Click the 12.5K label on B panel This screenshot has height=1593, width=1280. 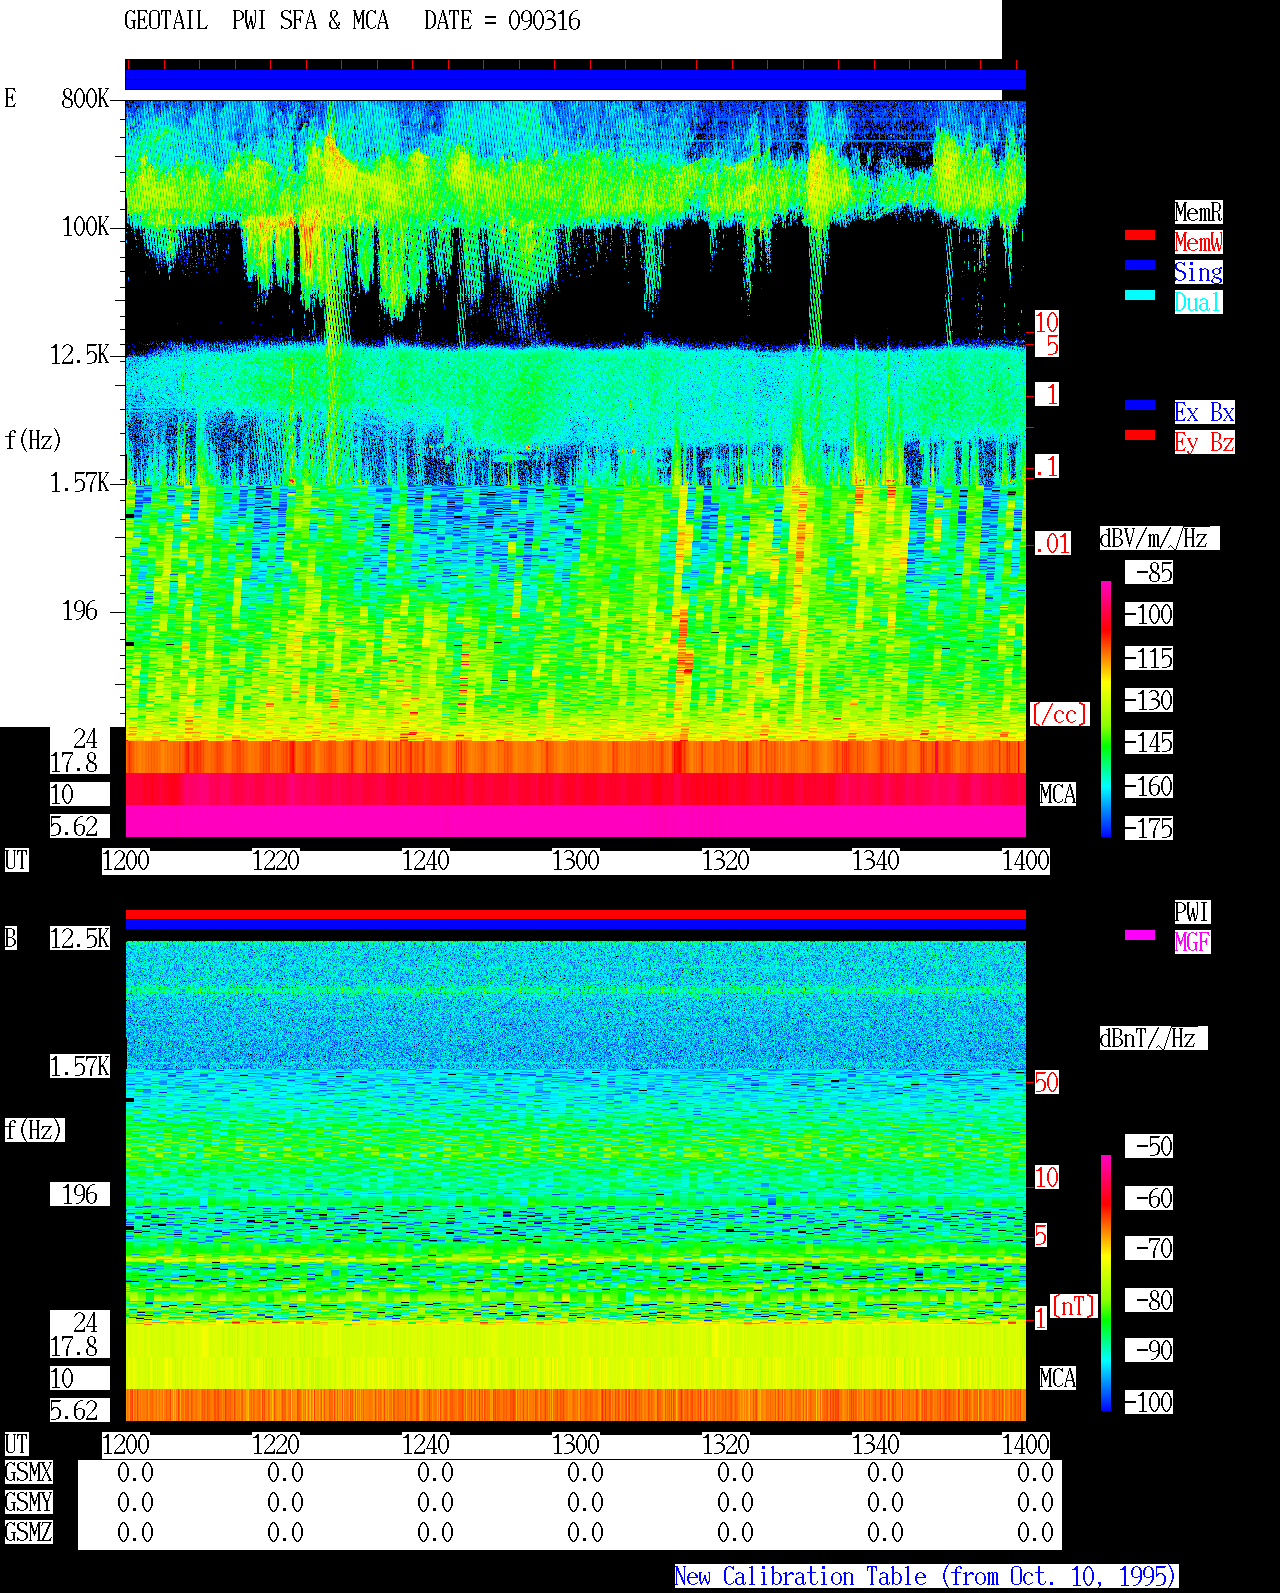[x=80, y=938]
